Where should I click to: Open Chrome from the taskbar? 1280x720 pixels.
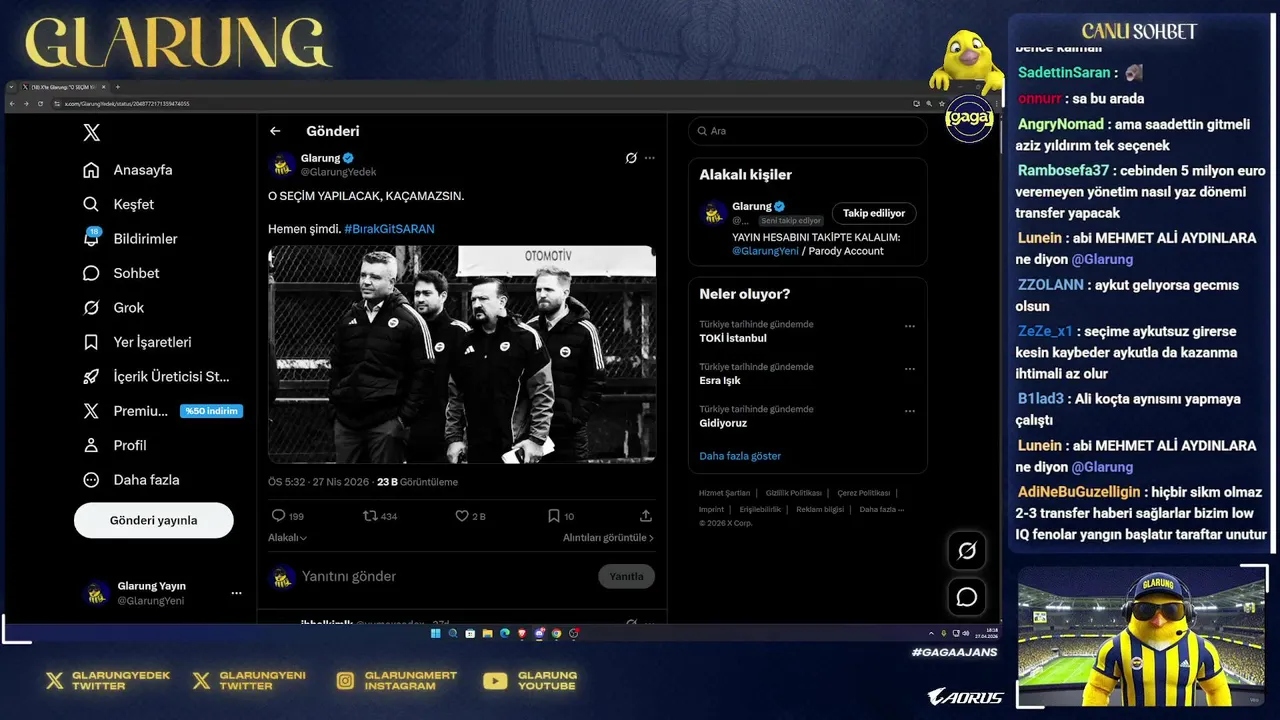point(556,633)
